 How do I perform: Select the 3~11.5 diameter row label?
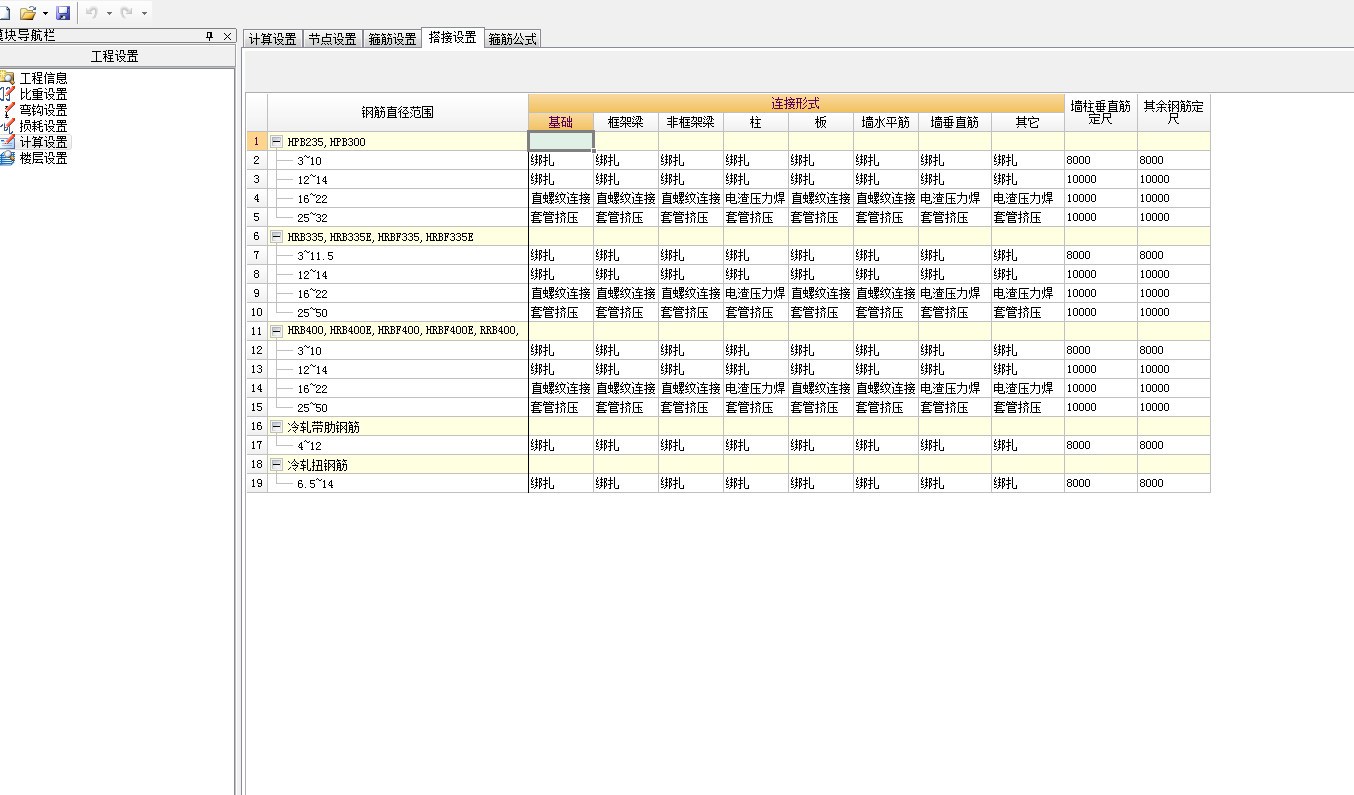315,255
